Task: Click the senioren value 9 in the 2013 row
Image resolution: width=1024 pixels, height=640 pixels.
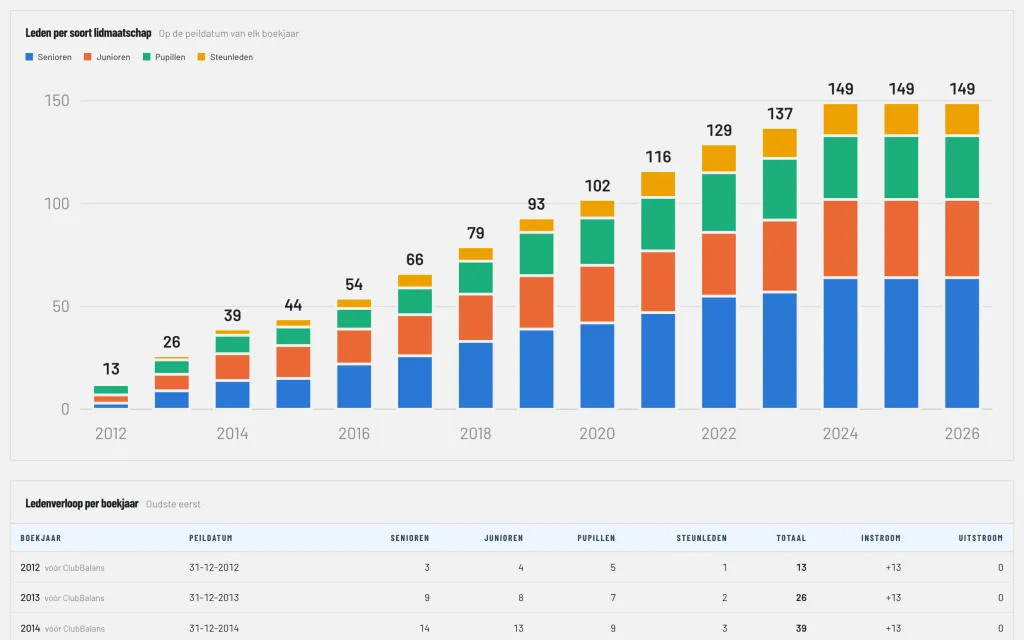Action: click(x=427, y=598)
